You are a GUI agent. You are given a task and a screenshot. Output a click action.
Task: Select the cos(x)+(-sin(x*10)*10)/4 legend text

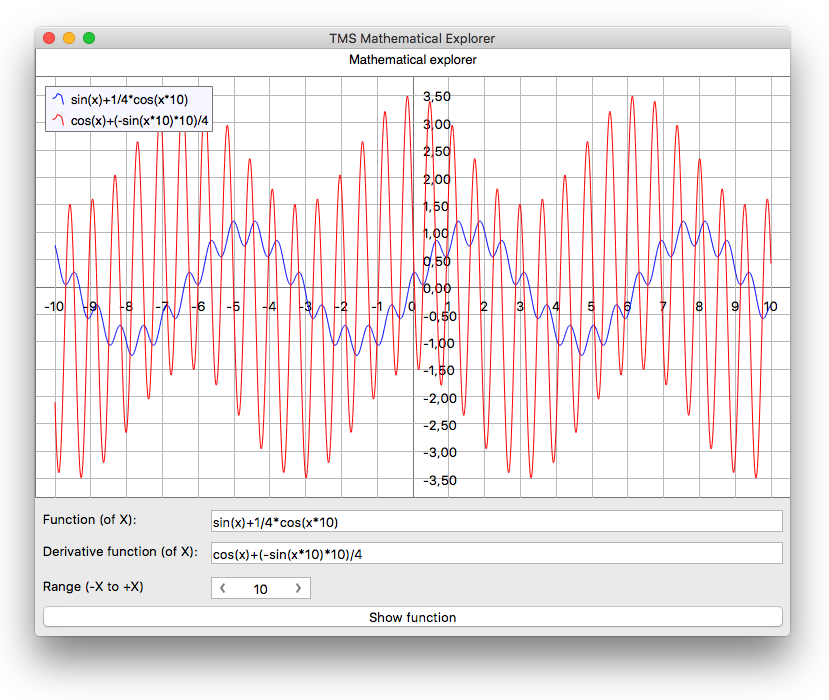coord(139,121)
